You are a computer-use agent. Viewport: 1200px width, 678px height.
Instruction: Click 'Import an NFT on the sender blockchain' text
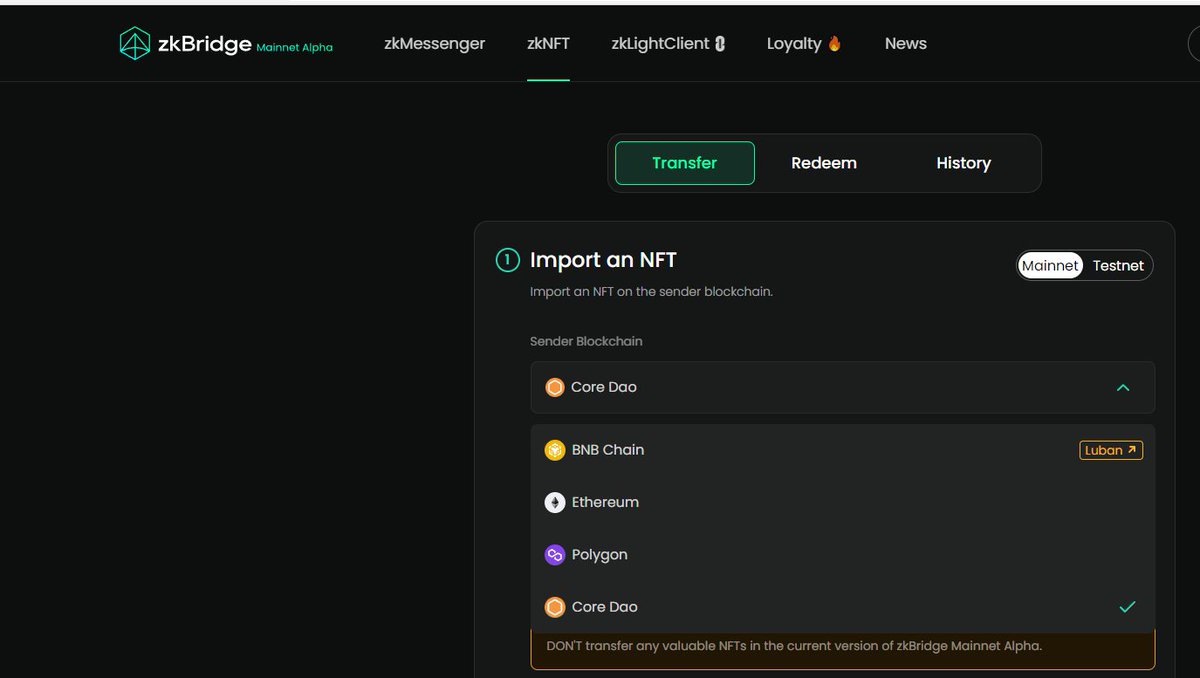click(x=651, y=291)
